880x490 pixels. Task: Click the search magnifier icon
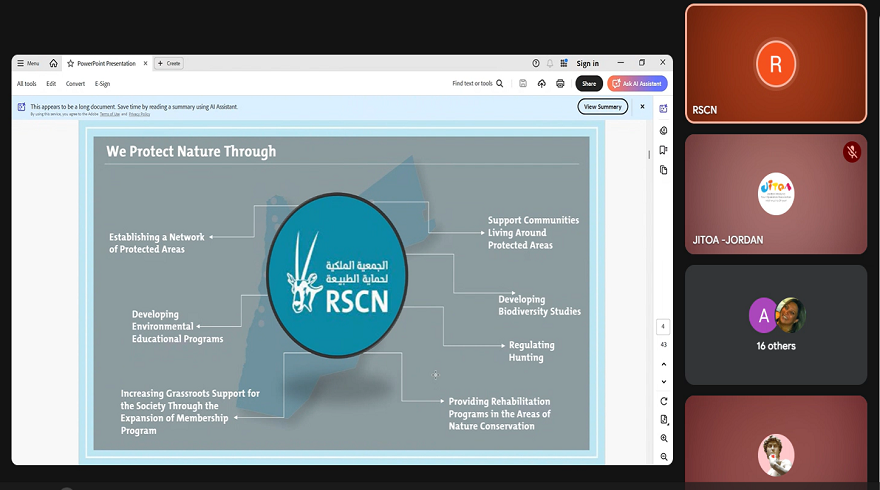pyautogui.click(x=499, y=84)
